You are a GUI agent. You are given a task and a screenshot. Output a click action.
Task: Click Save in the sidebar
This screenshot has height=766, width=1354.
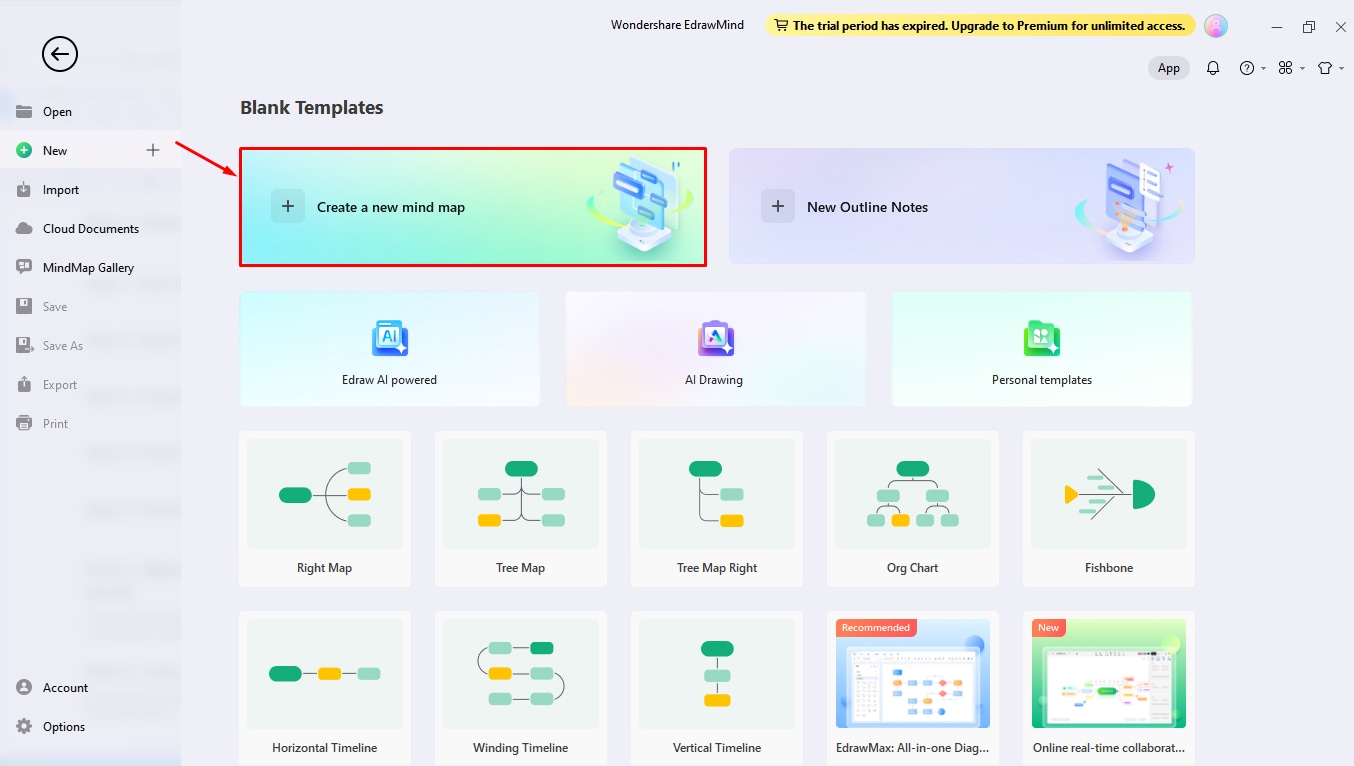(90, 306)
